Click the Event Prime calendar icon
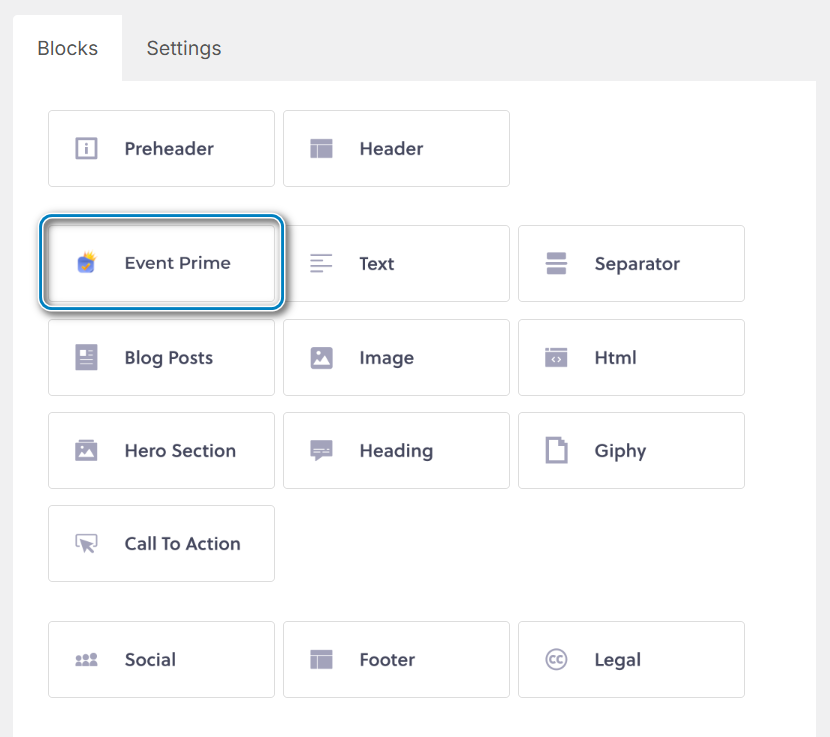Viewport: 830px width, 737px height. 86,263
